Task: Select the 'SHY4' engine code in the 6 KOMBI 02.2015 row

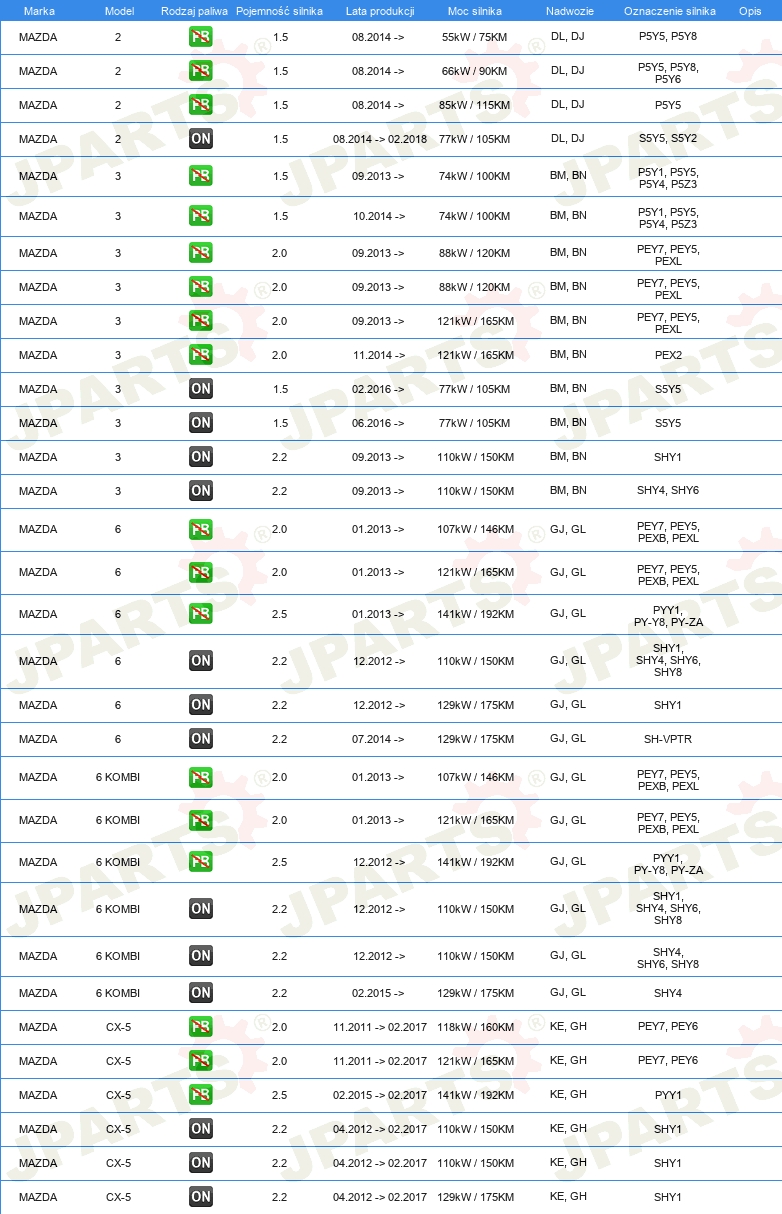Action: 668,993
